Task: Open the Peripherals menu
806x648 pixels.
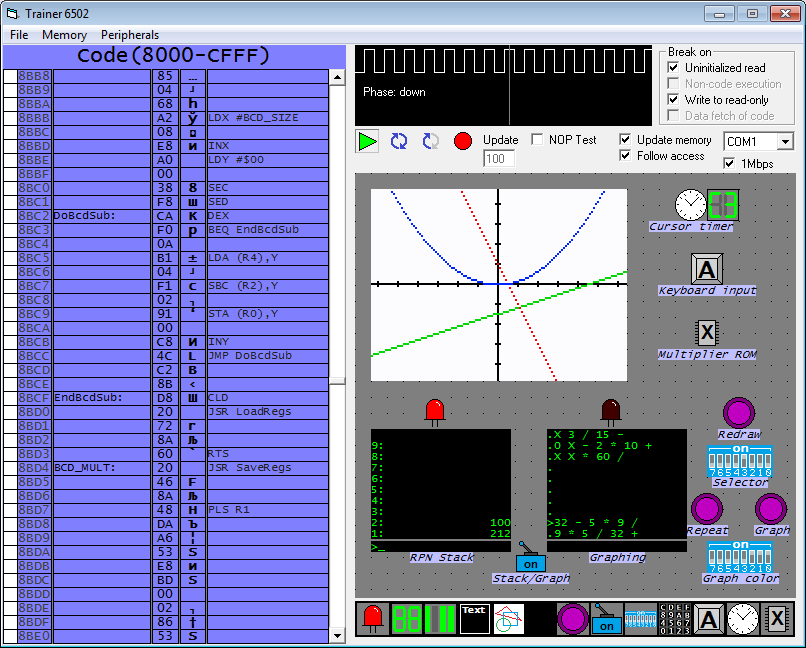Action: 129,34
